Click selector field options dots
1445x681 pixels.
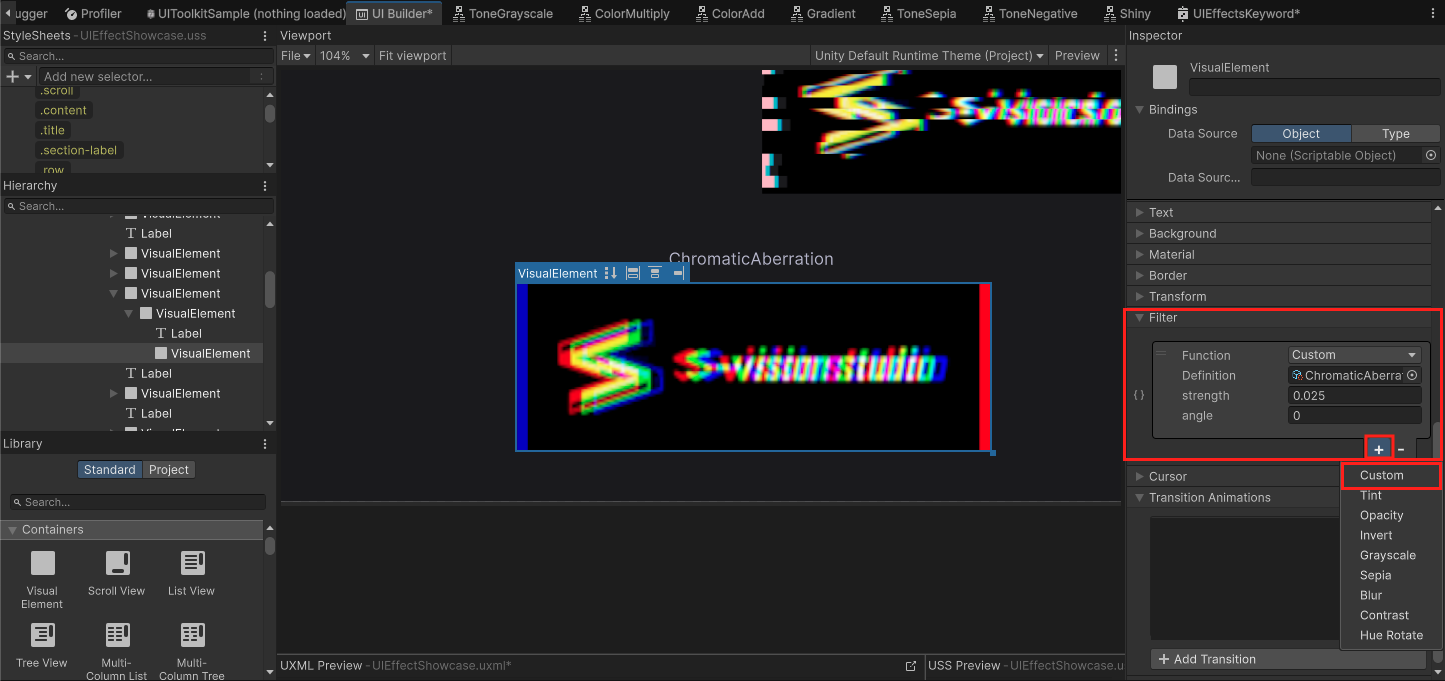[x=261, y=77]
